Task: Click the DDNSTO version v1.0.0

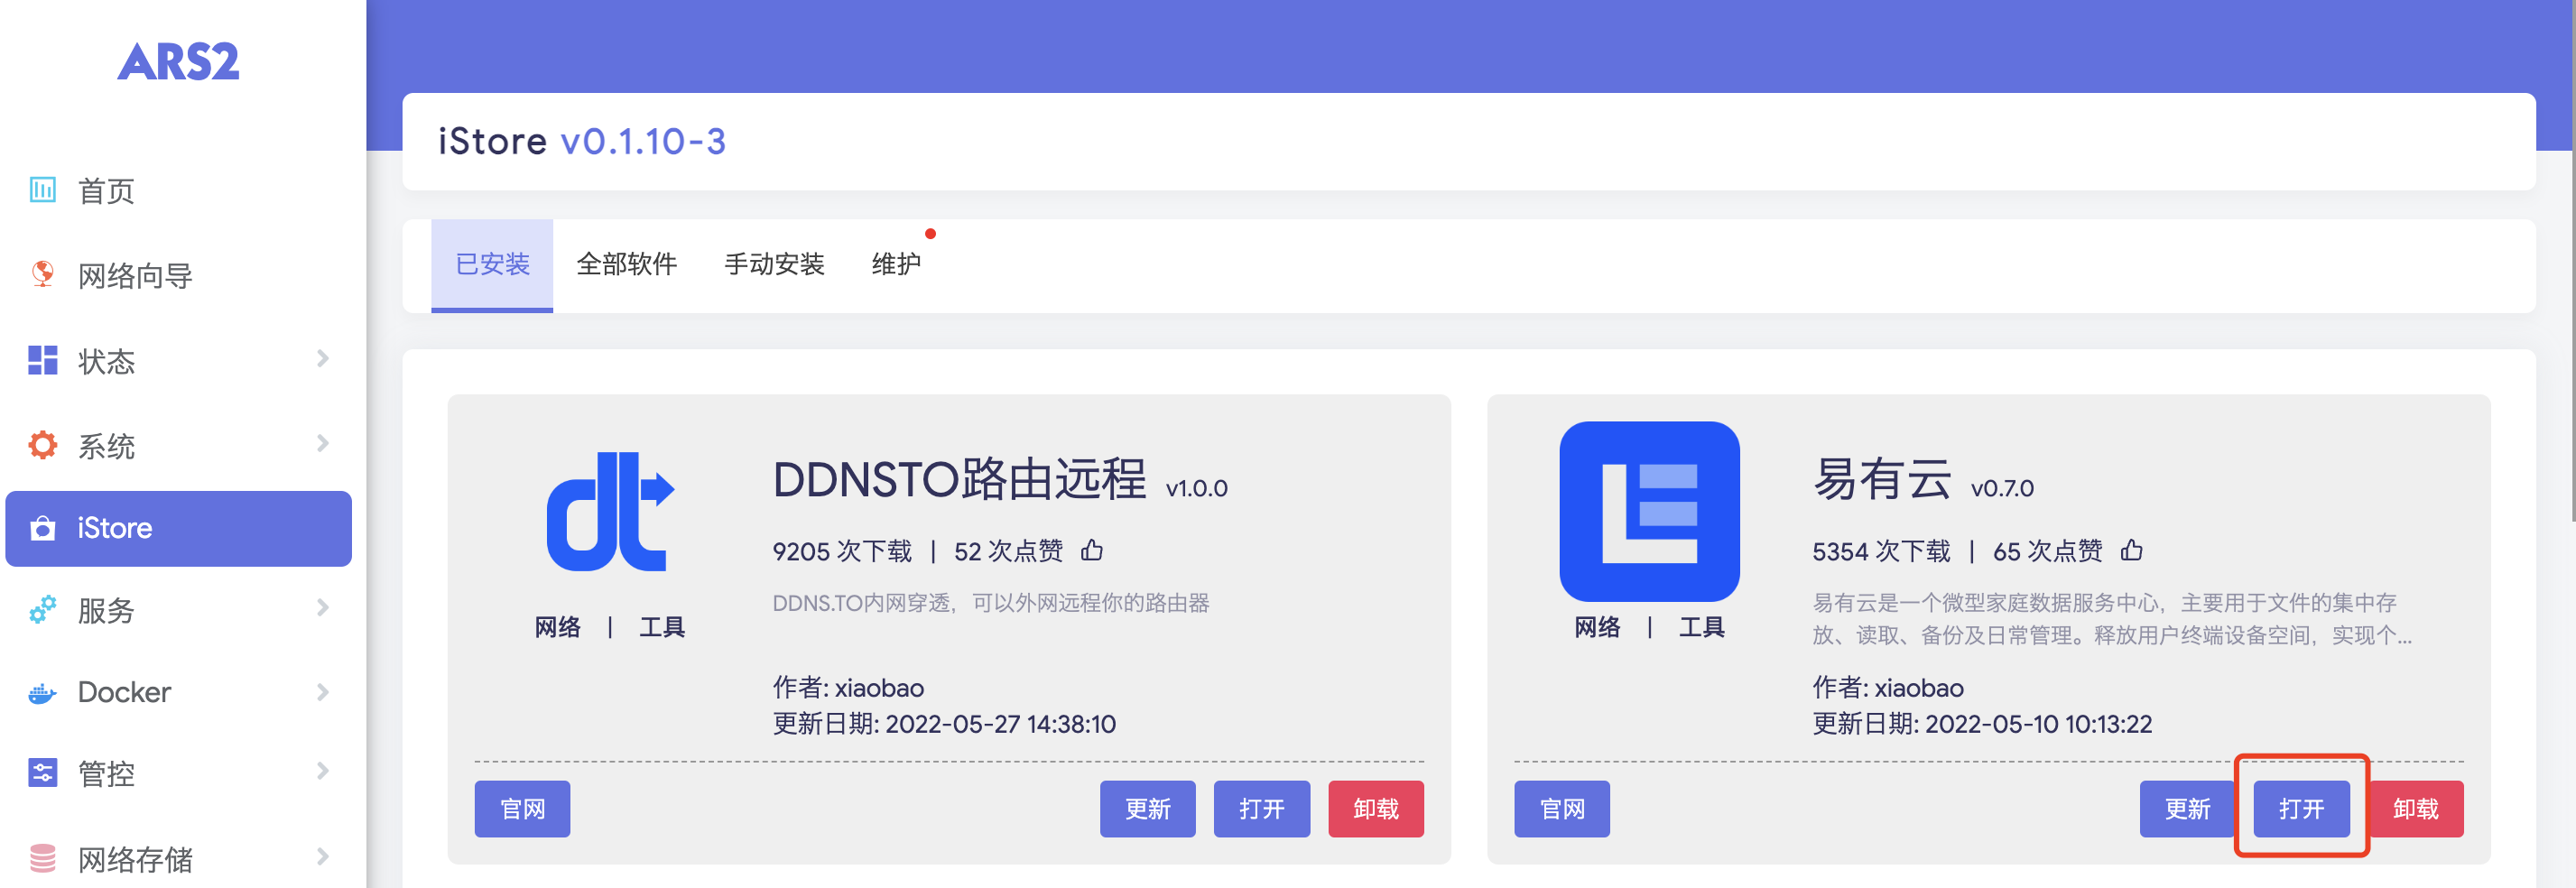Action: tap(1197, 488)
